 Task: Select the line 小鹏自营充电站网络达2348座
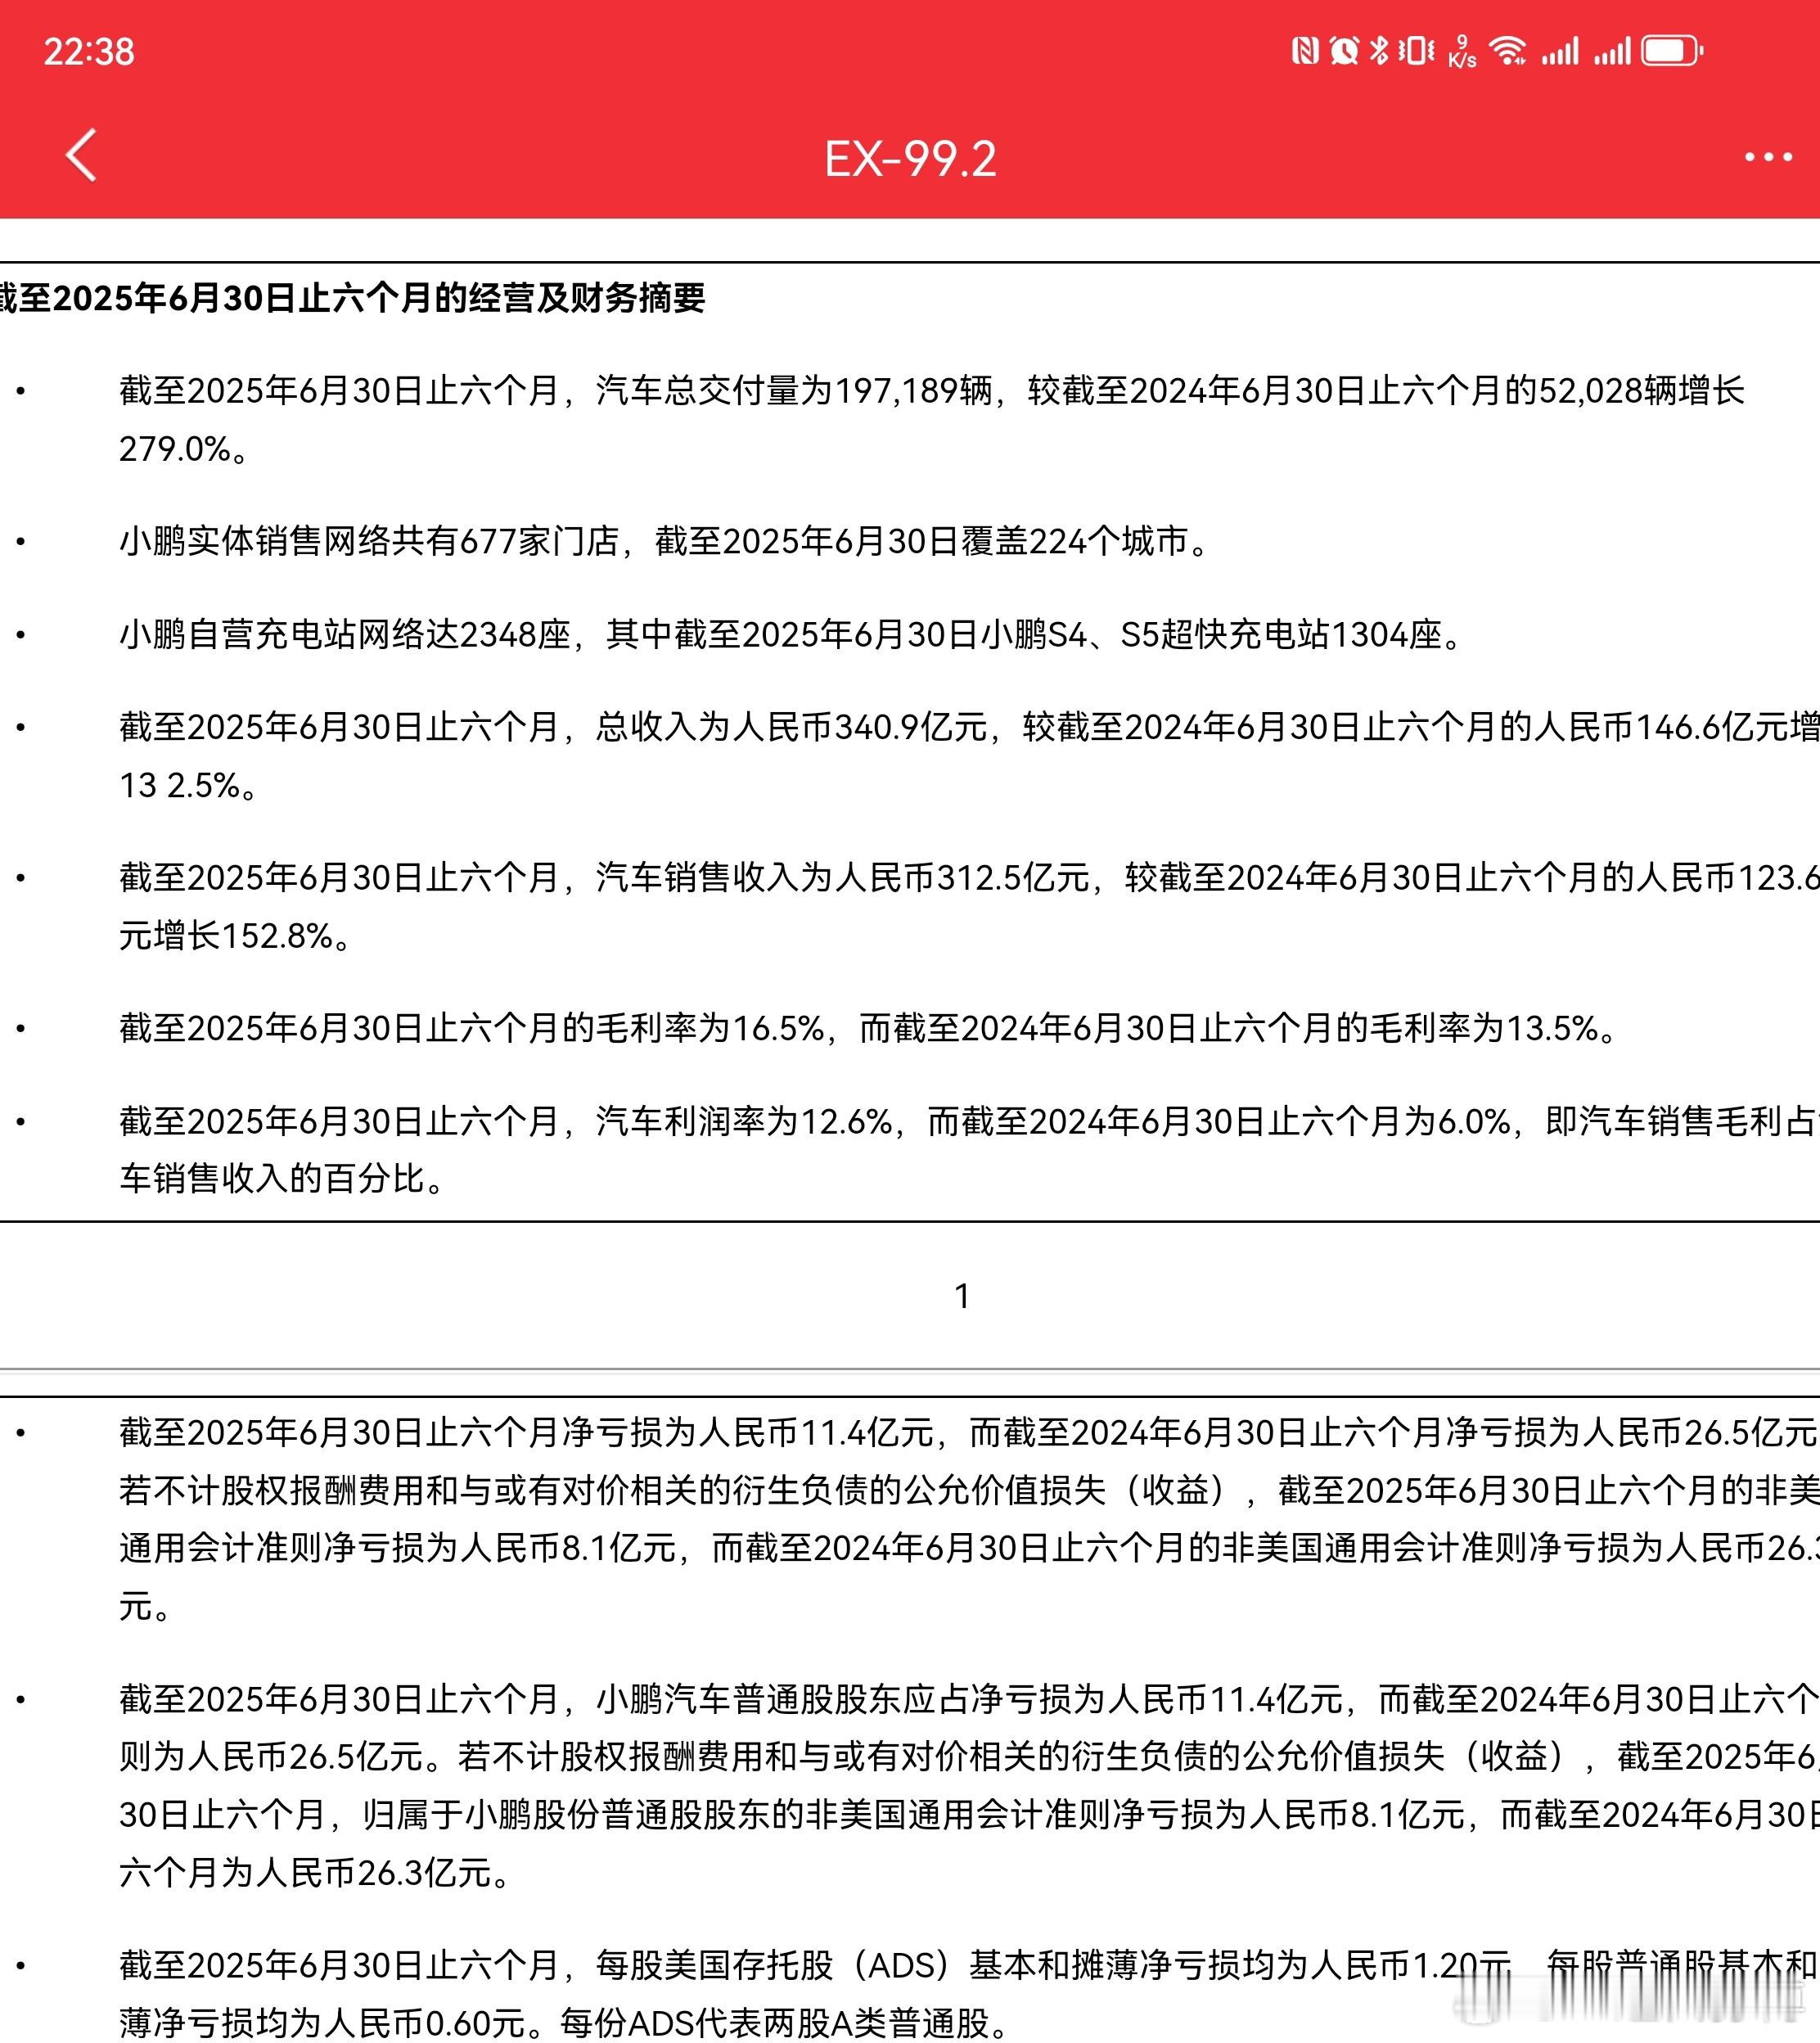tap(345, 635)
